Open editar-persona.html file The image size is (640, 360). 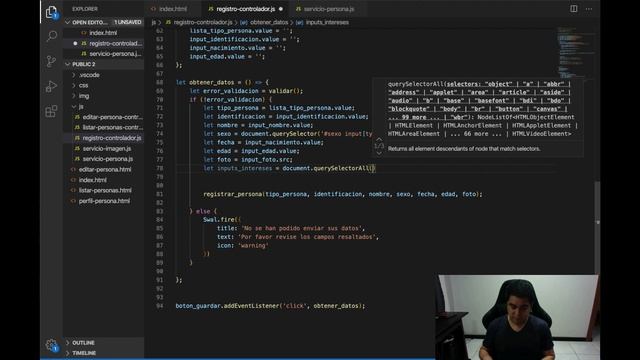point(105,169)
